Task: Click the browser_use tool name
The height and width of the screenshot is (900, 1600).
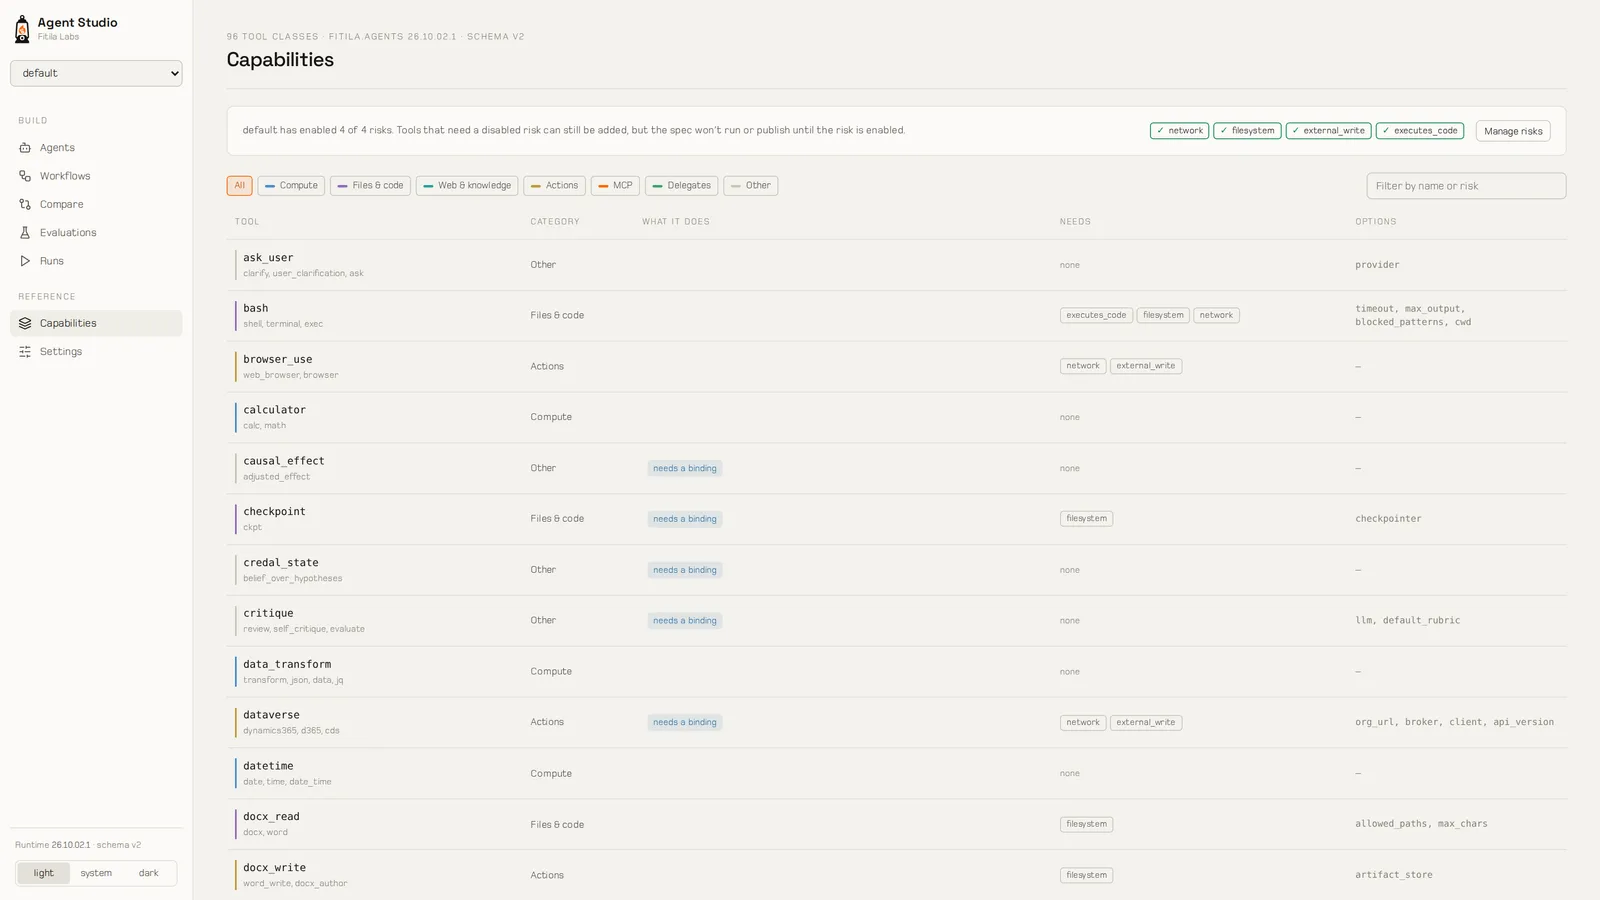Action: tap(278, 359)
